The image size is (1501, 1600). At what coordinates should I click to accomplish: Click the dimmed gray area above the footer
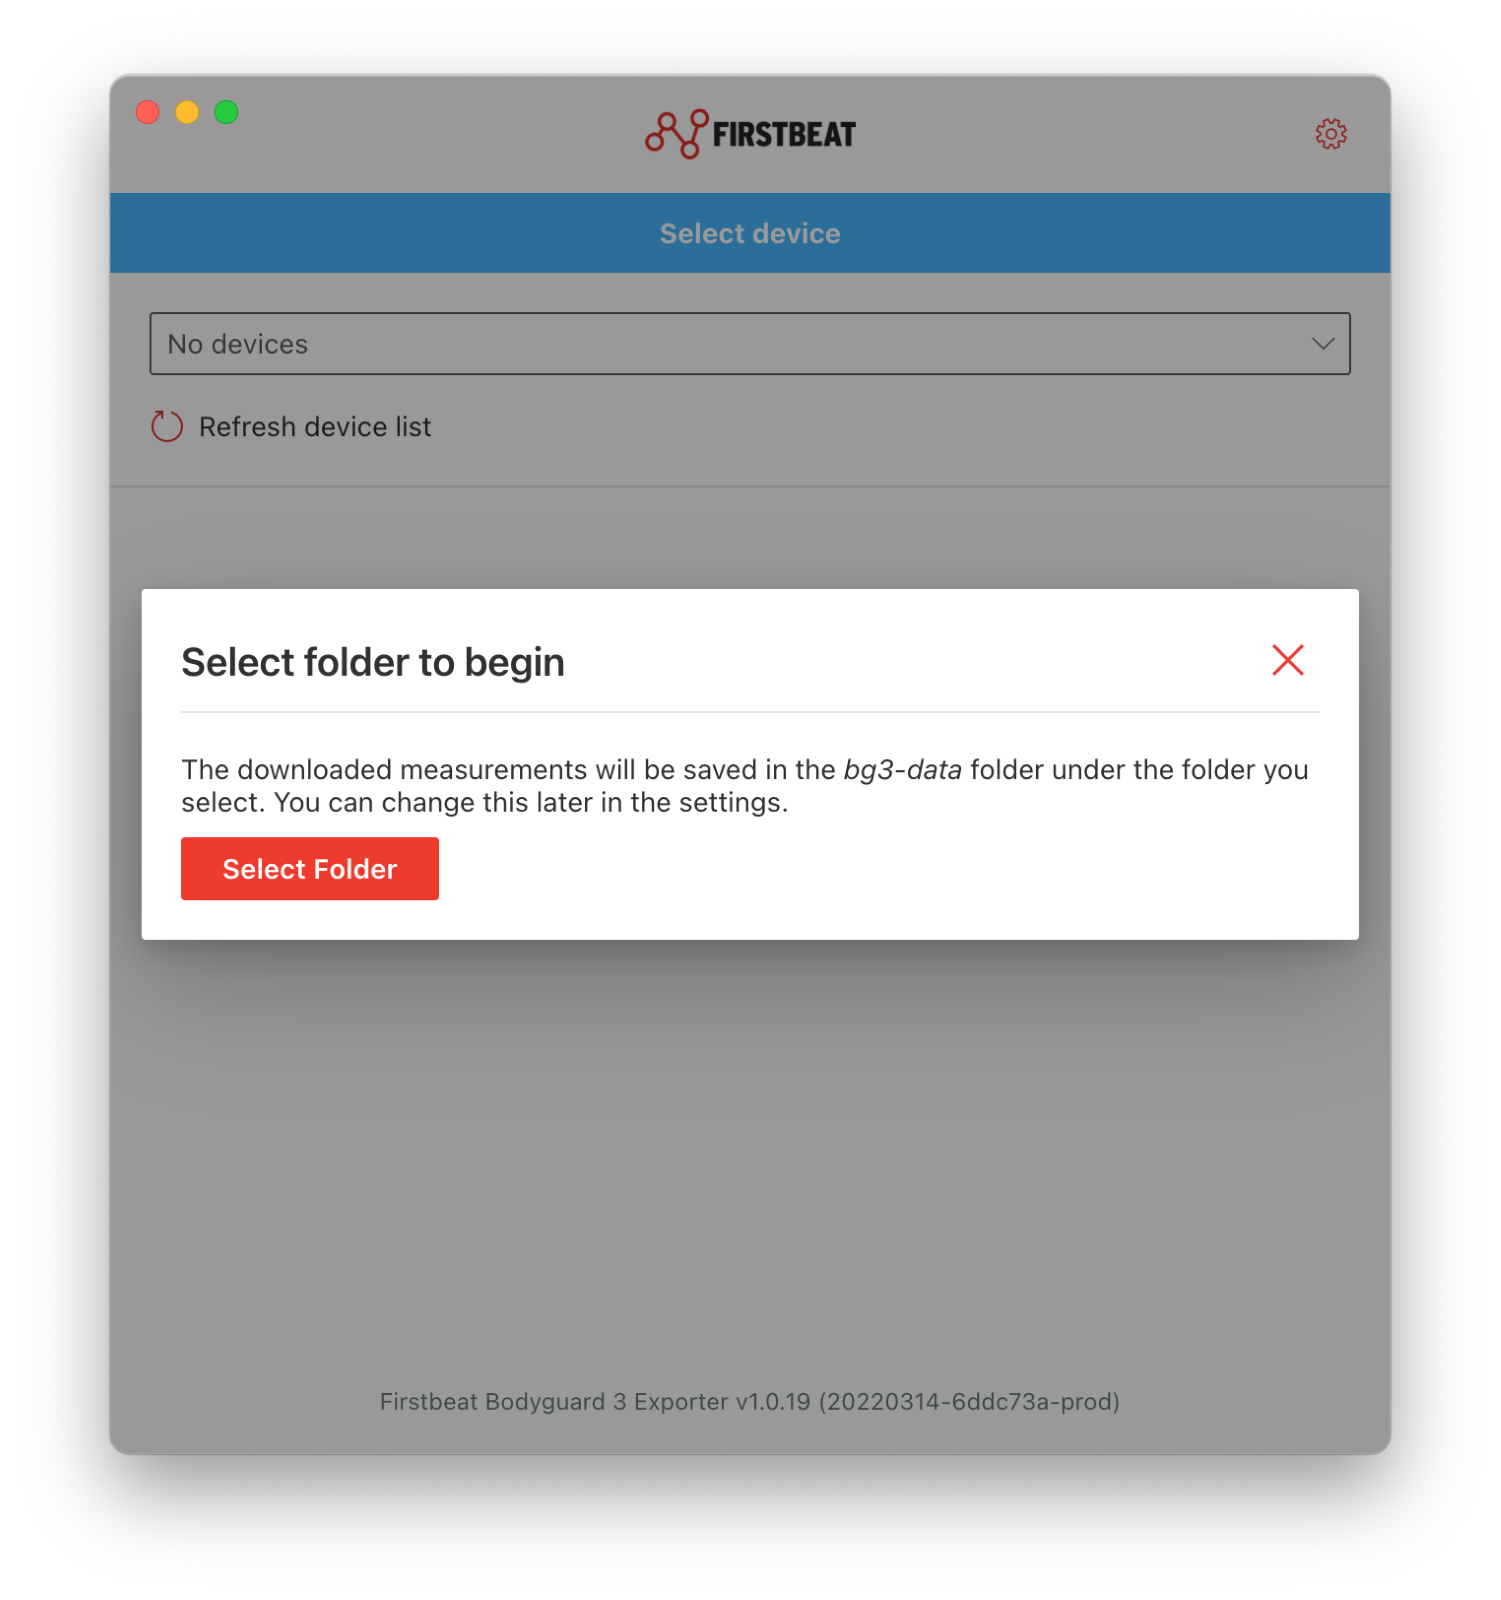click(750, 1160)
